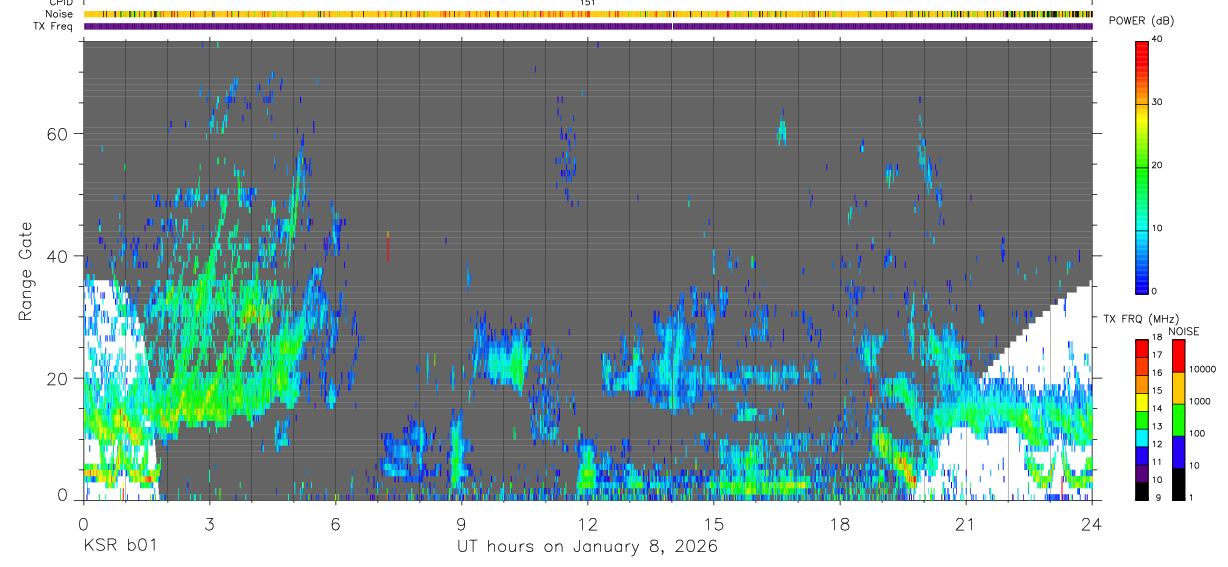
Task: Click the 'Noise' strip label at the top left
Action: point(59,14)
